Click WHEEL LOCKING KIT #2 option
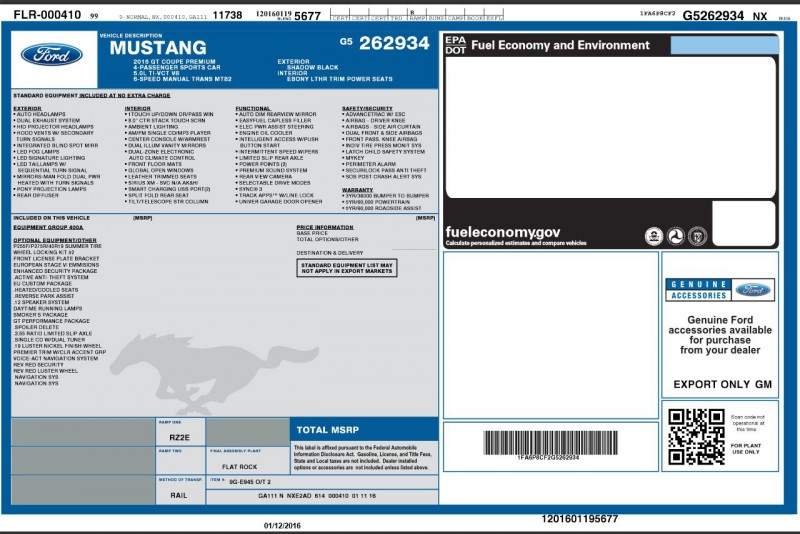800x534 pixels. point(43,252)
